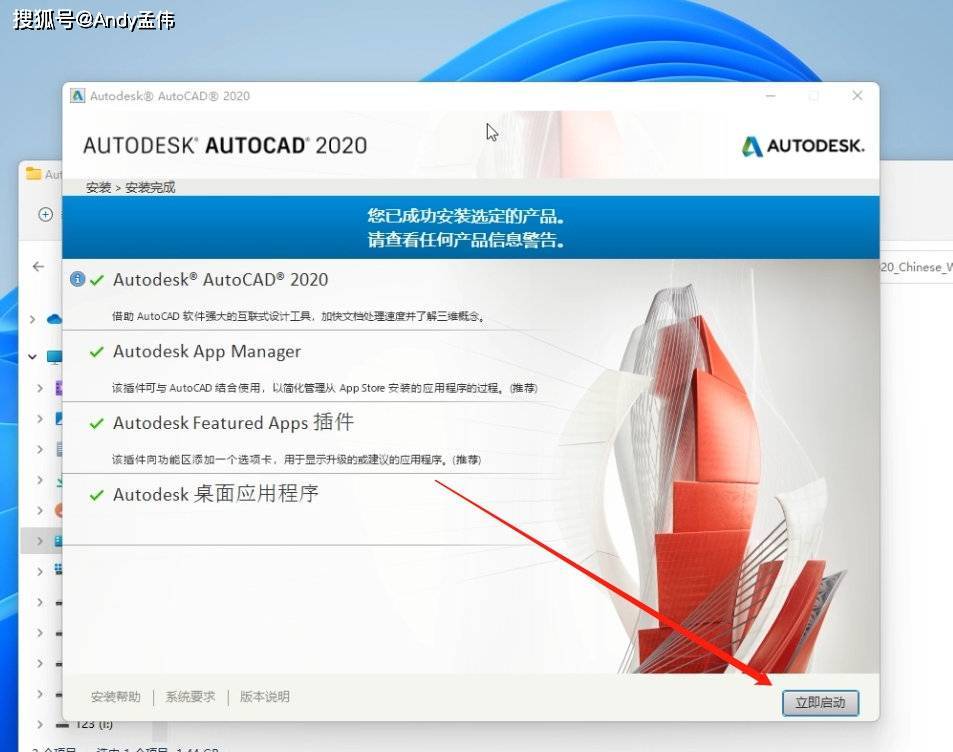The height and width of the screenshot is (752, 953).
Task: Click the Autodesk Featured Apps 插件 product title
Action: 233,423
